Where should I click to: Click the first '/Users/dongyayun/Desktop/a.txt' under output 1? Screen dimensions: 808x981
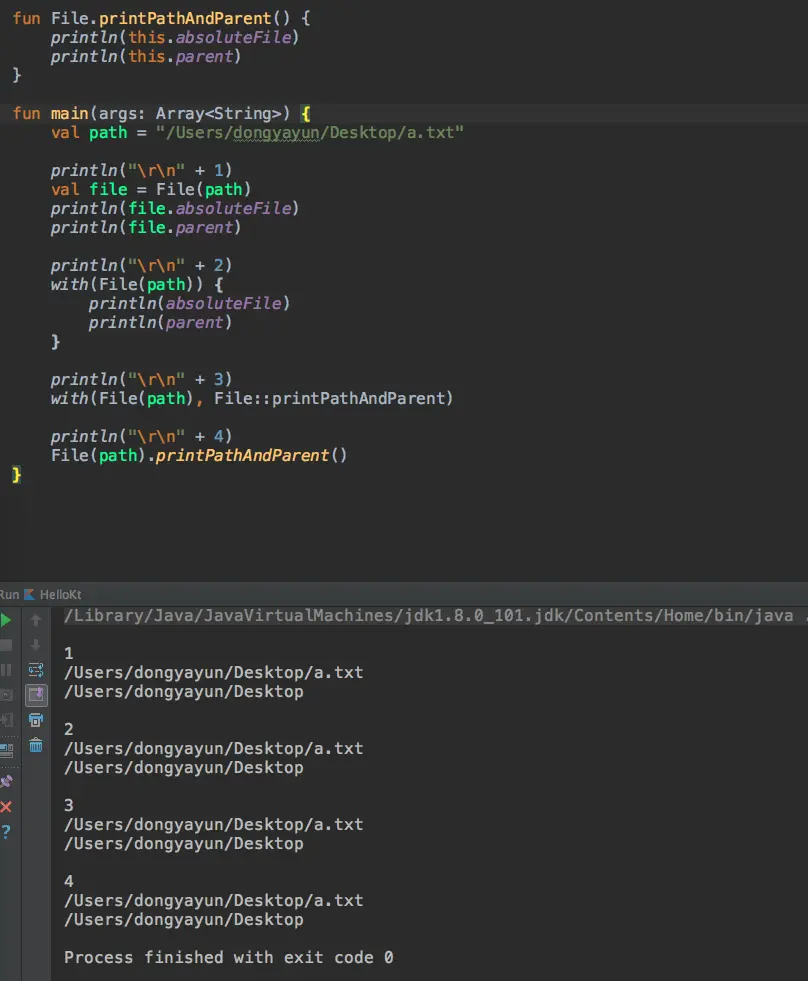(213, 673)
